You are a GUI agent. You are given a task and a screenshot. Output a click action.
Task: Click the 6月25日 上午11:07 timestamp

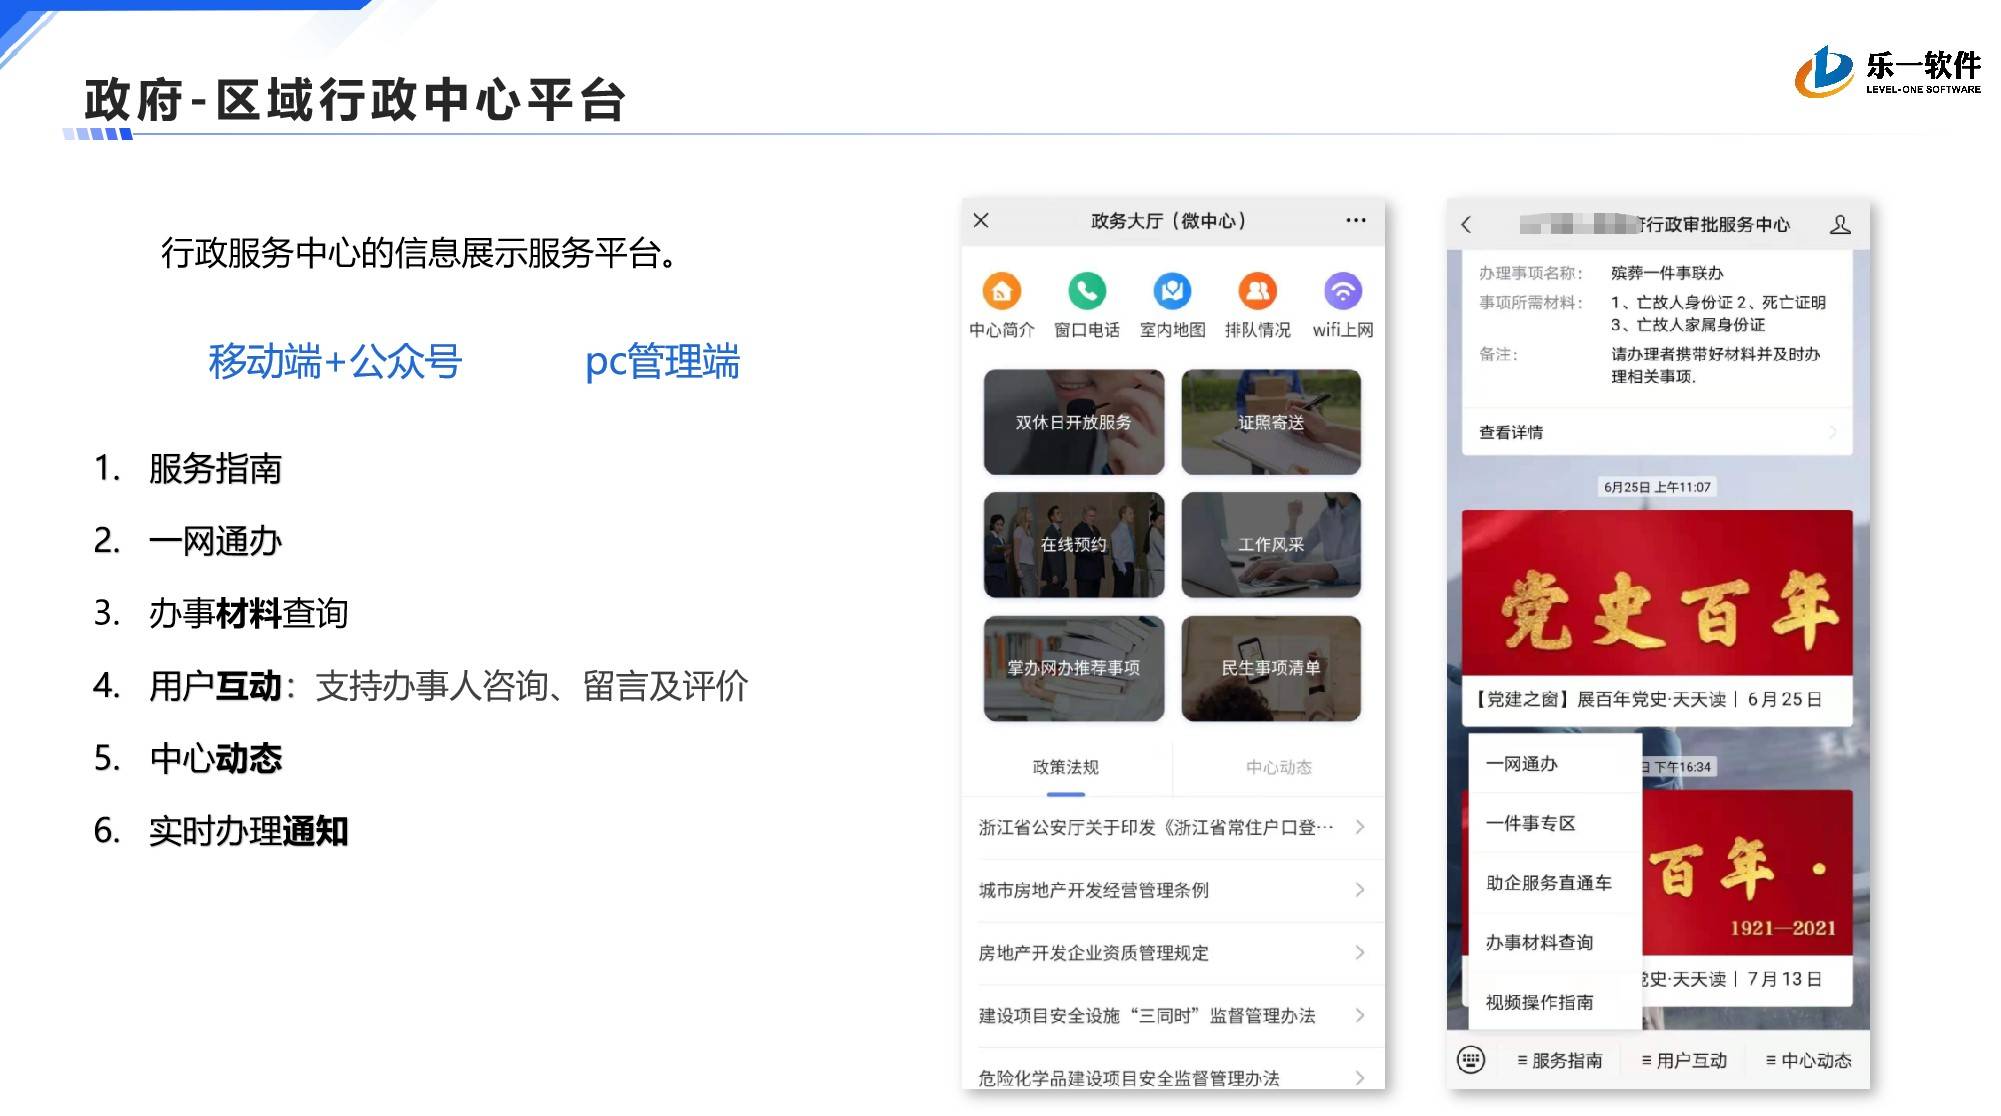[x=1657, y=487]
